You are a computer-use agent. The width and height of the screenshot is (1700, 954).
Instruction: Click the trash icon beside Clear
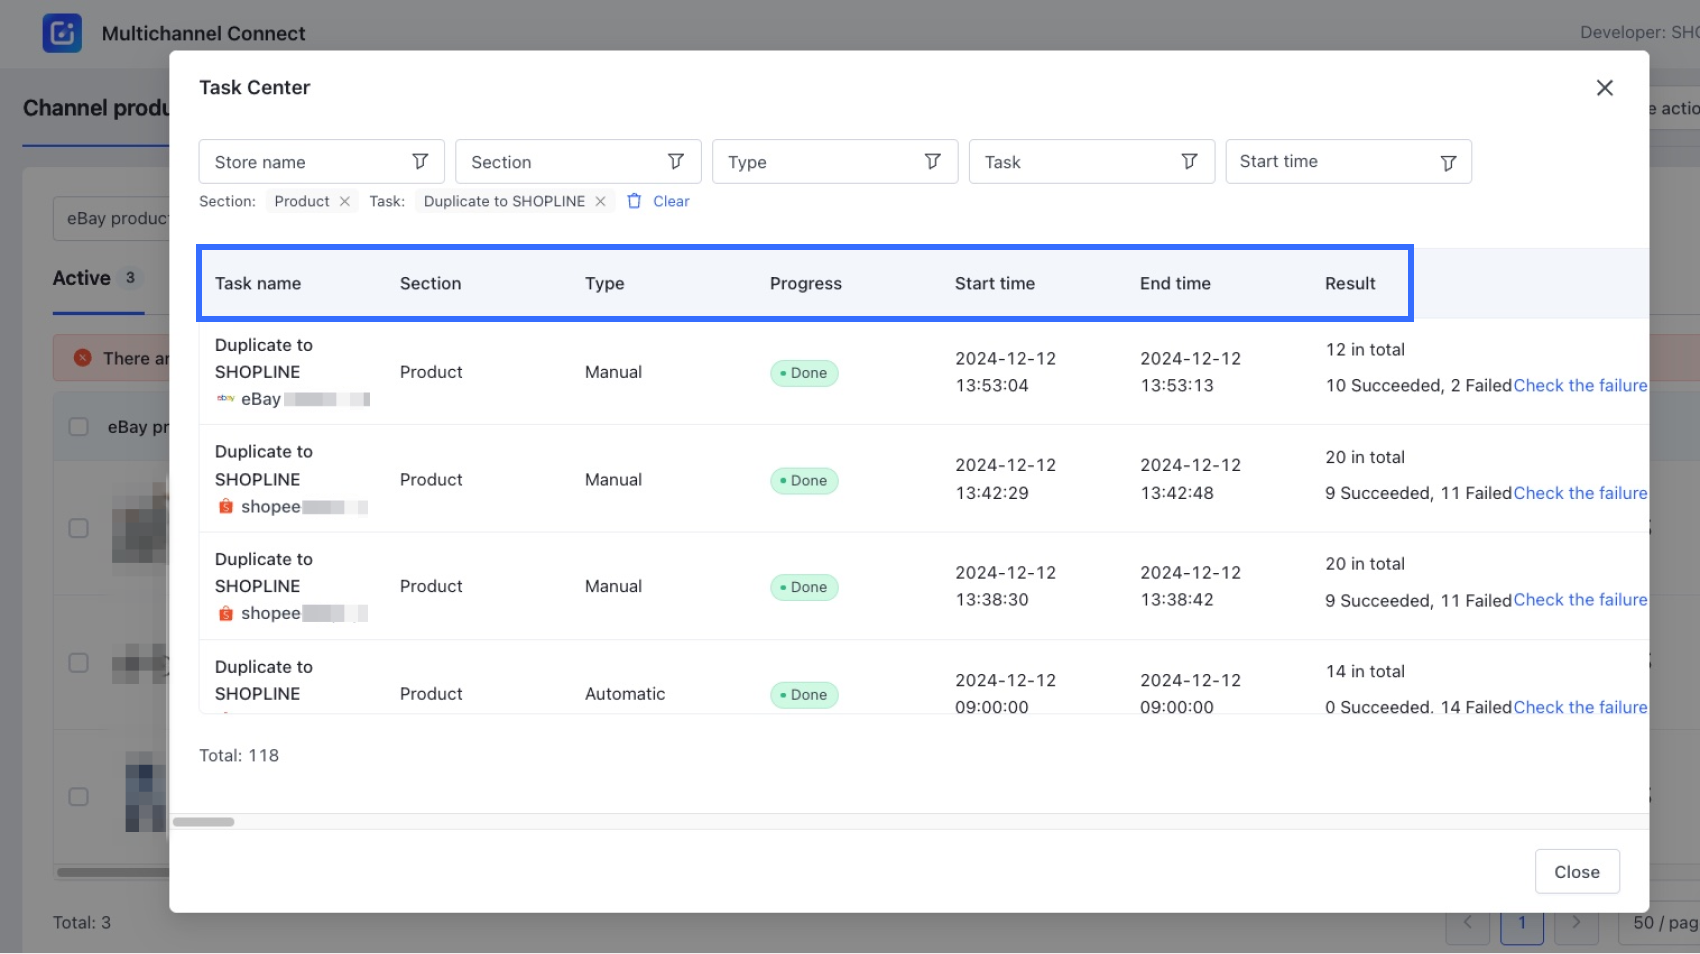pyautogui.click(x=634, y=201)
